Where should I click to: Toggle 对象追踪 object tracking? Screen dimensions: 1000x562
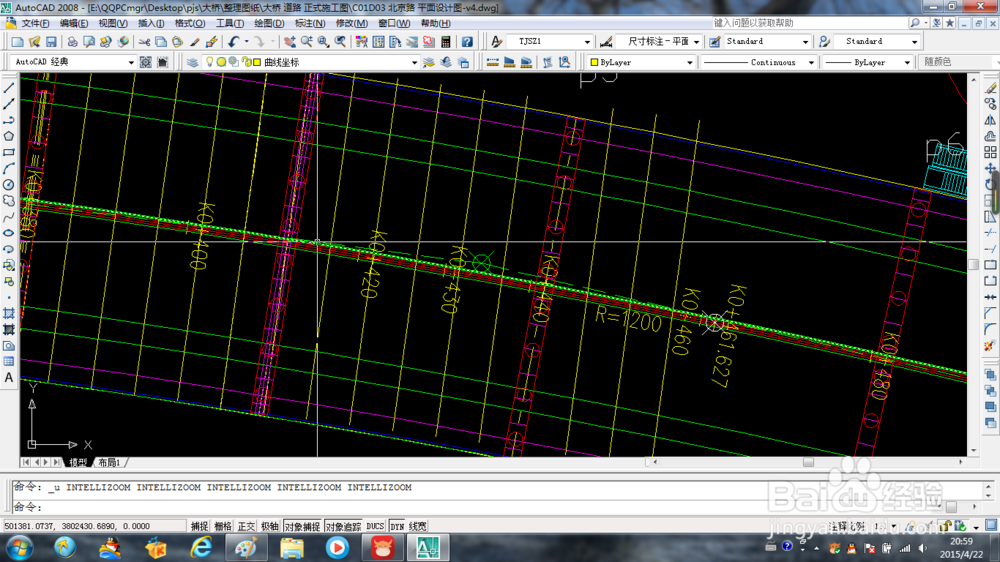pos(343,526)
